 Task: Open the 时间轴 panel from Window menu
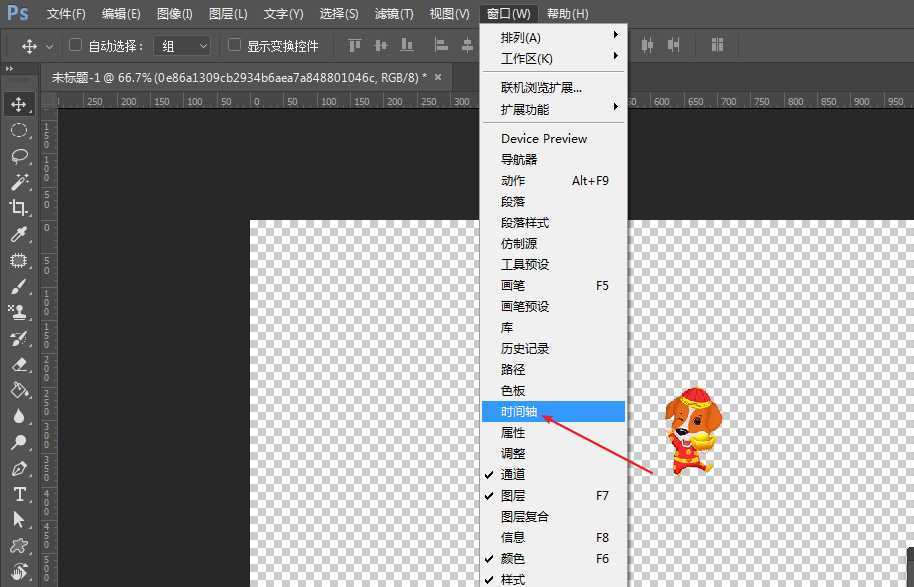click(520, 411)
